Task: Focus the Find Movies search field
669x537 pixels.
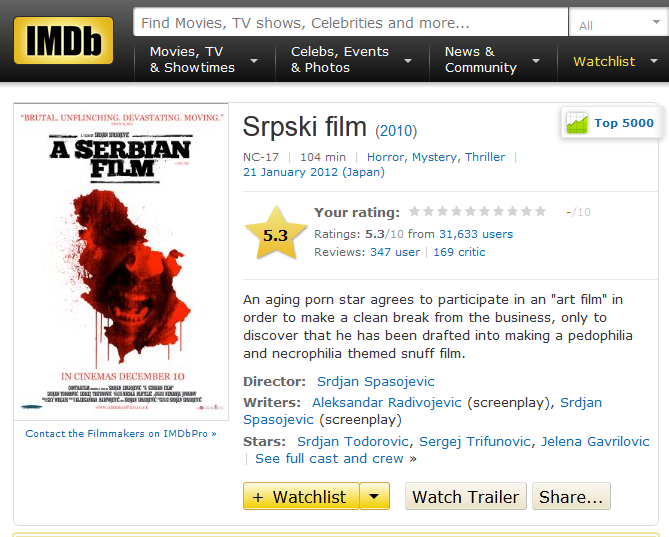Action: [350, 23]
